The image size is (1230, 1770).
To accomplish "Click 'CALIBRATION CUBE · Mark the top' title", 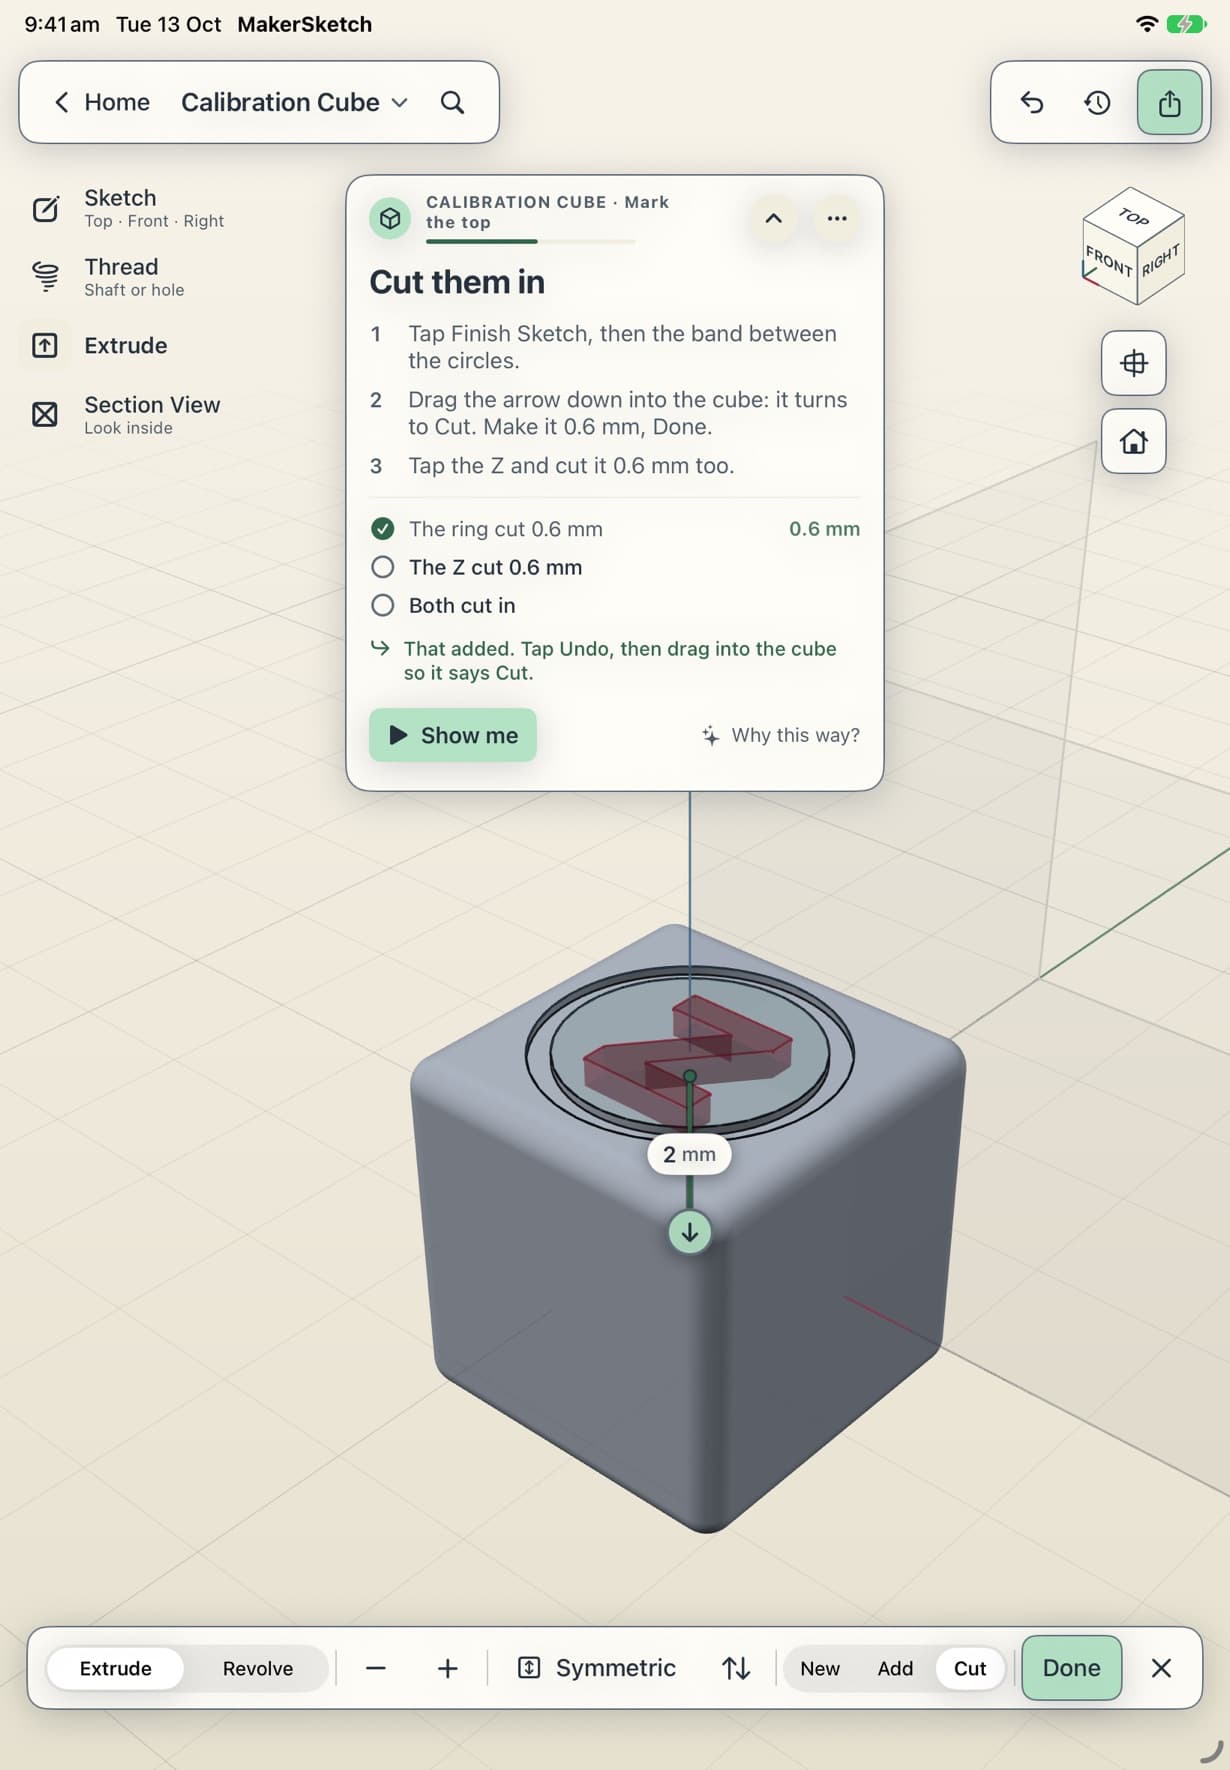I will click(547, 212).
